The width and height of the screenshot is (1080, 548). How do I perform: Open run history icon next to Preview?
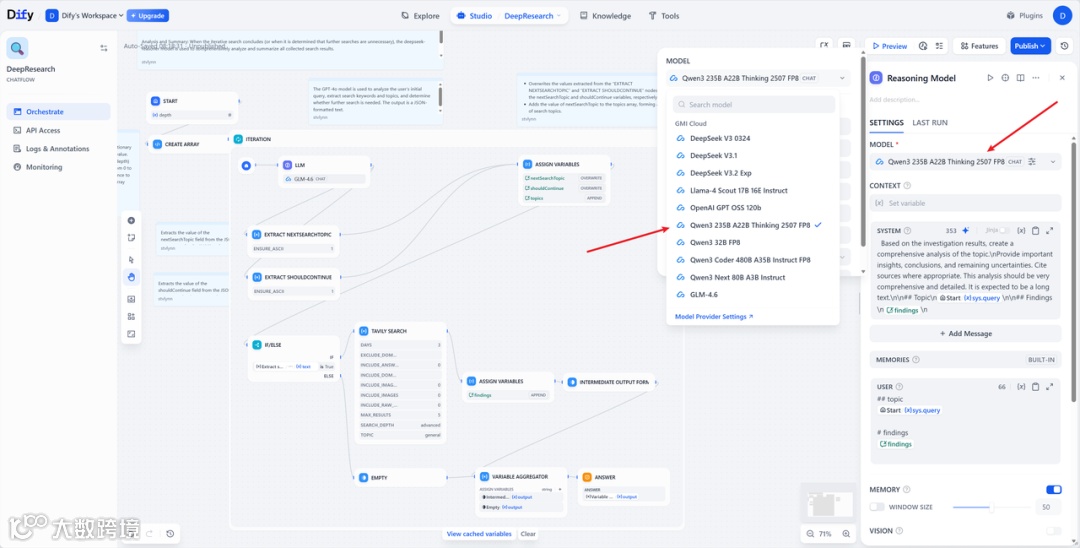pyautogui.click(x=923, y=46)
